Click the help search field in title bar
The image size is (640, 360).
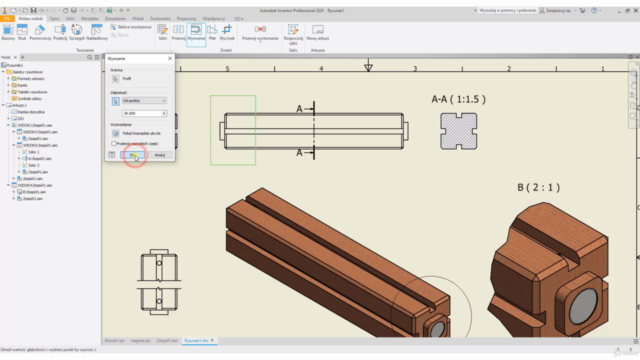[x=507, y=10]
